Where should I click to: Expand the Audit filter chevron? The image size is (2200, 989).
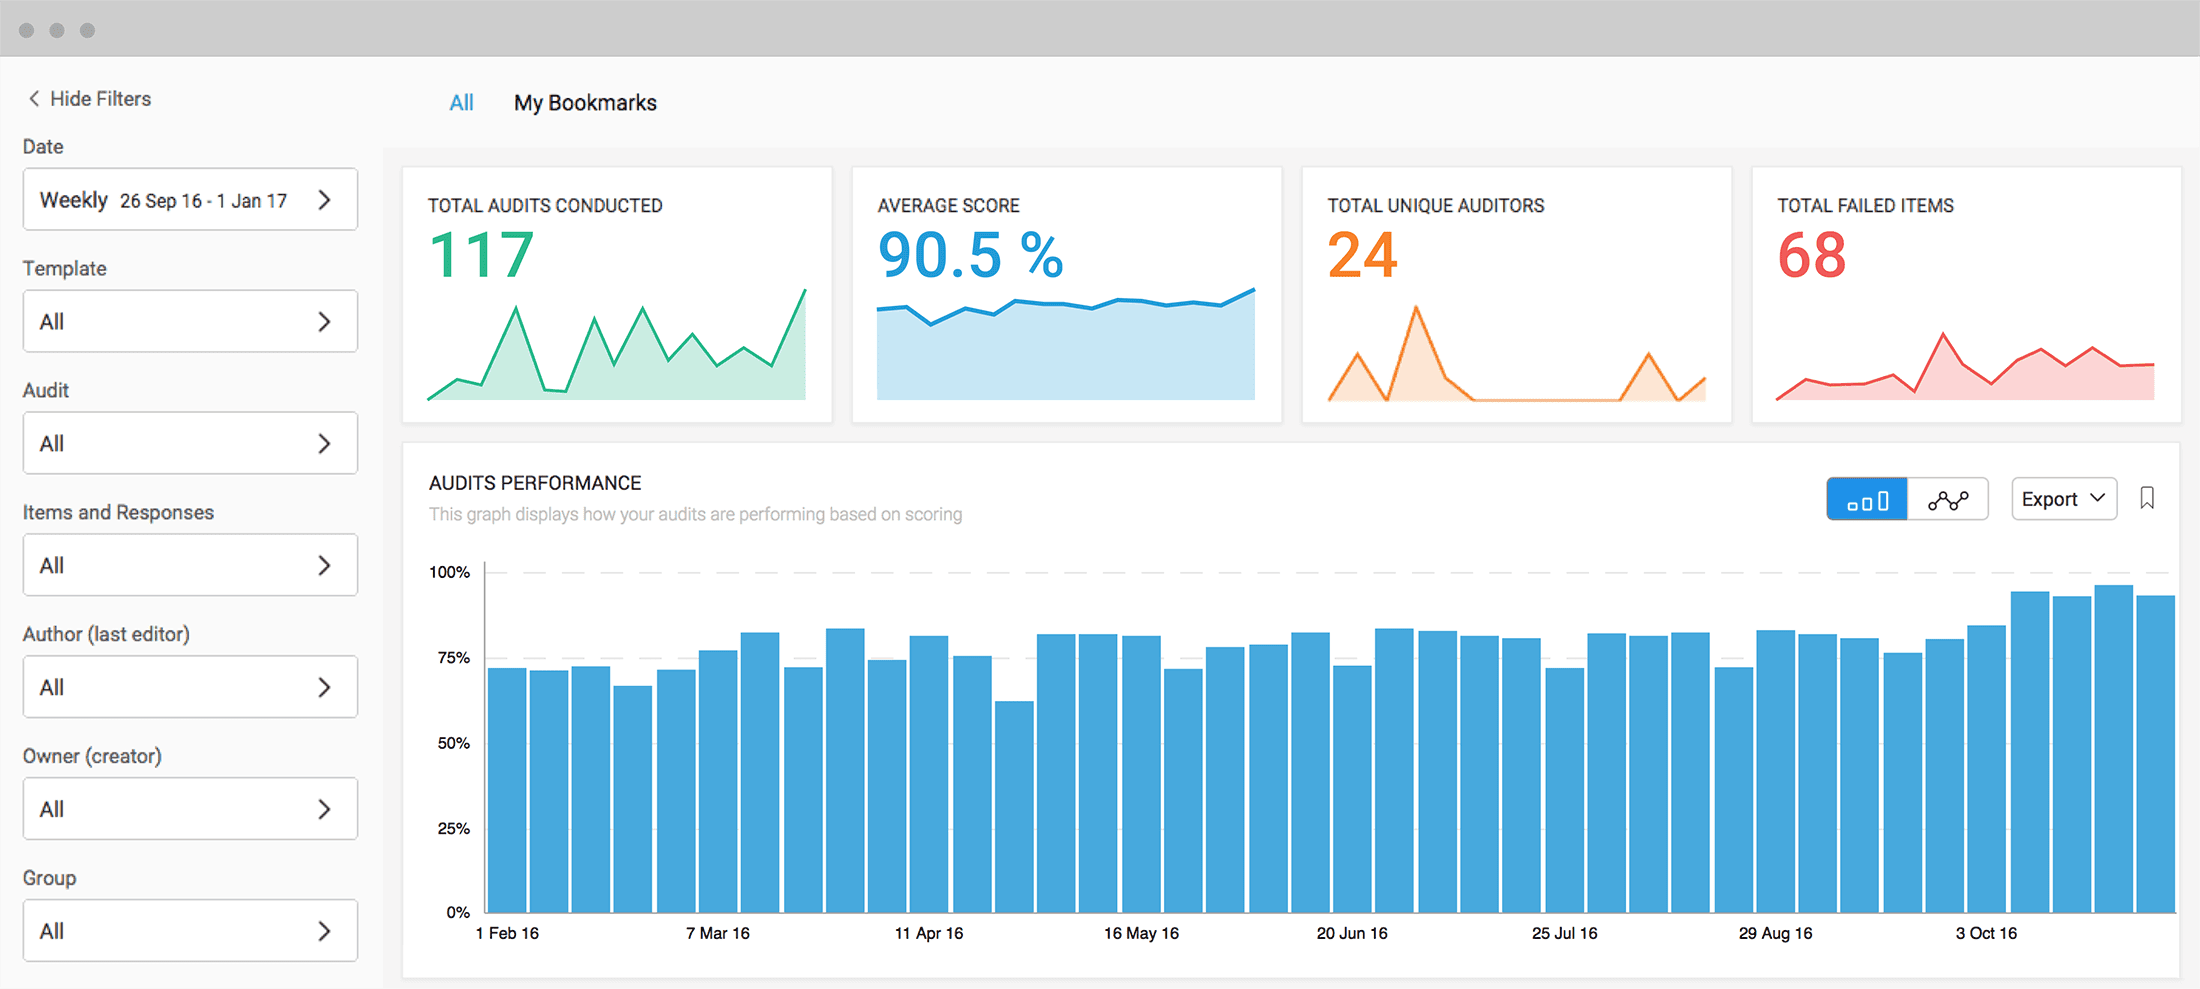(x=324, y=444)
